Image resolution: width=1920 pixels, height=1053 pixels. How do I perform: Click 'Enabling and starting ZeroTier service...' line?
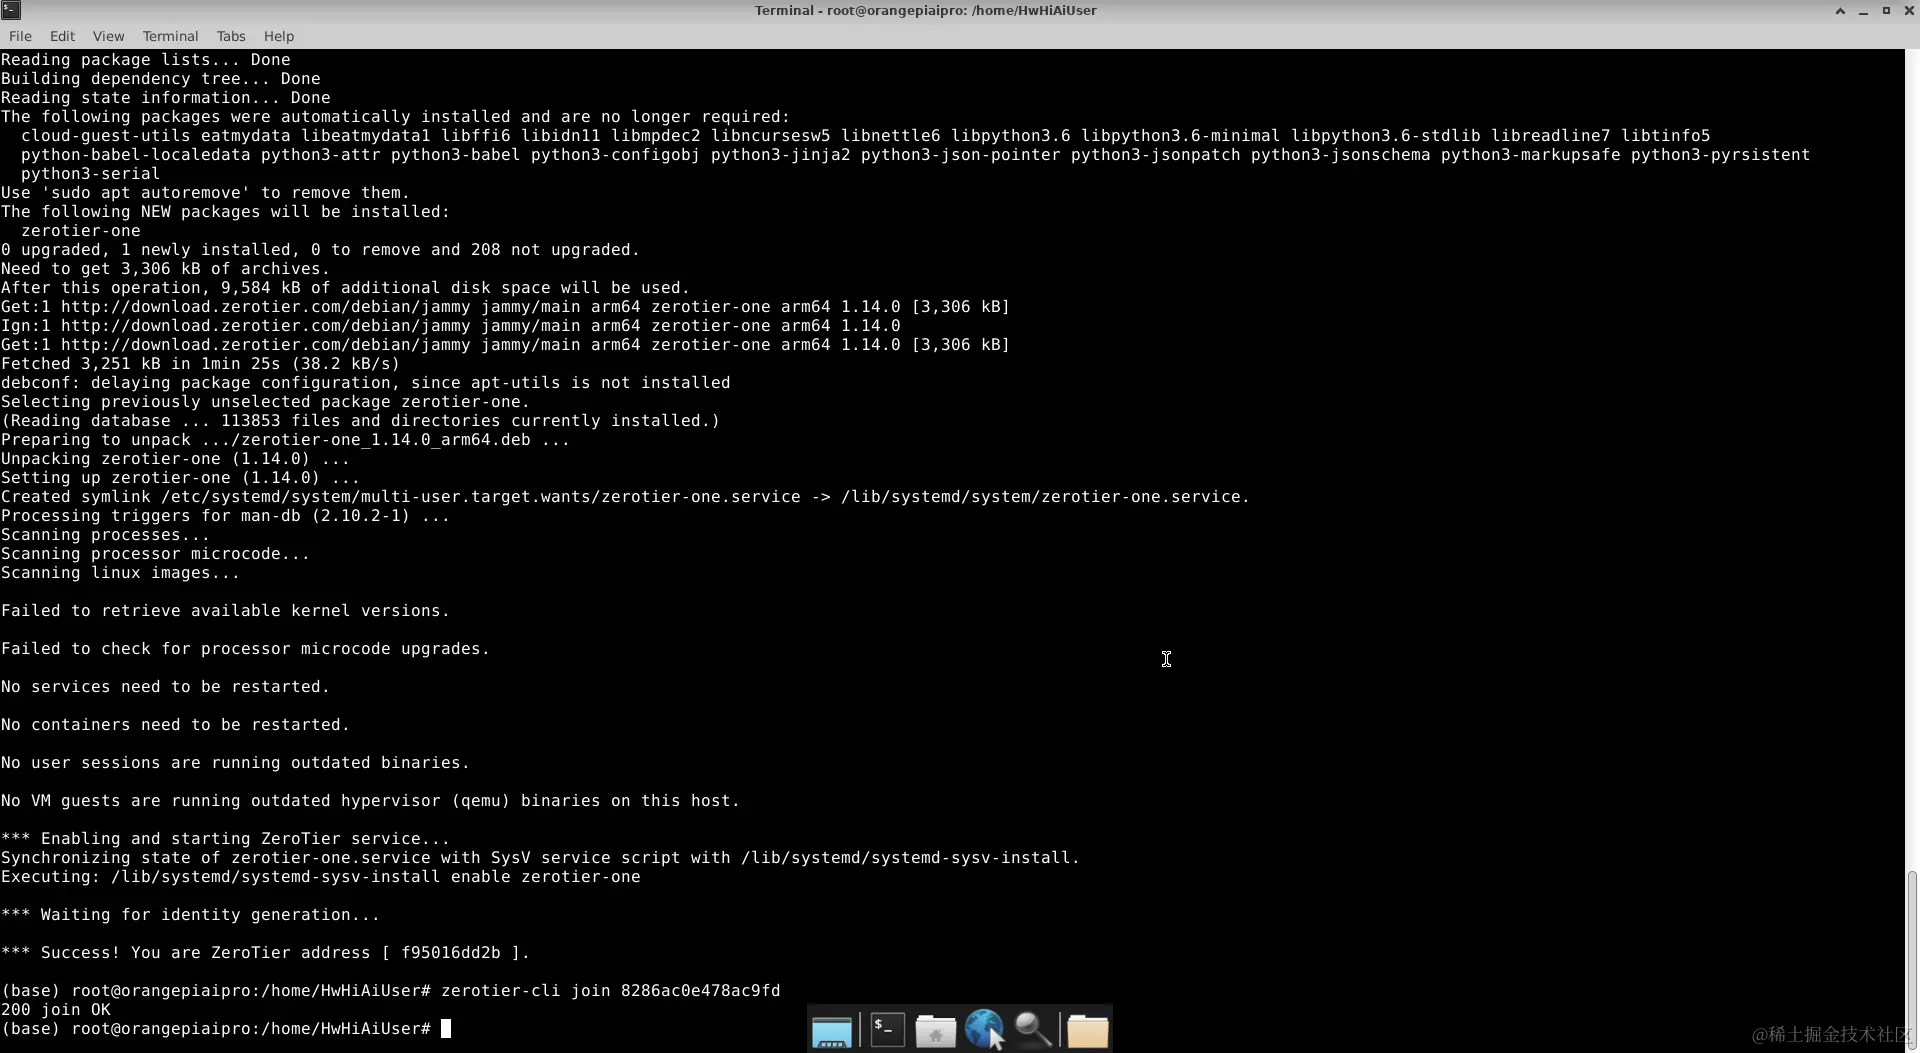(225, 839)
